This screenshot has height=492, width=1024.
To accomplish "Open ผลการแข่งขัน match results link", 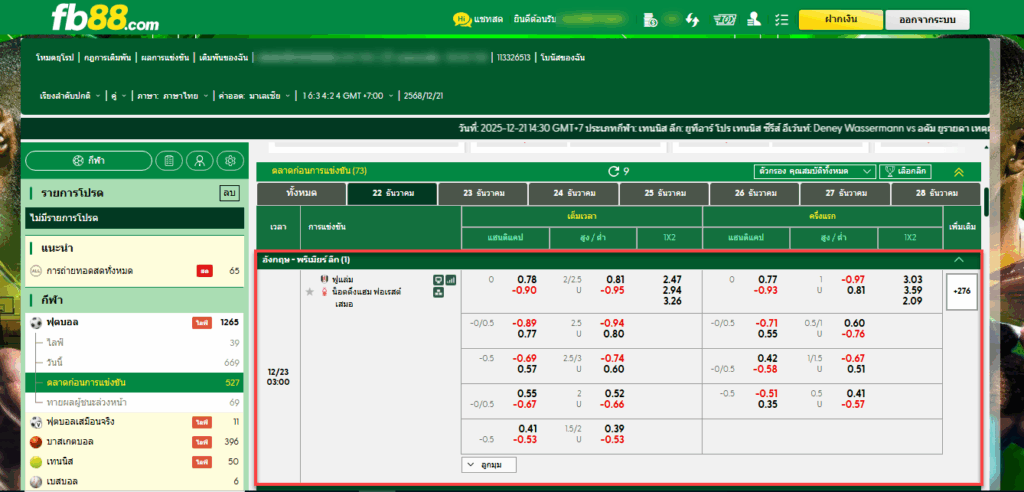I will 165,57.
